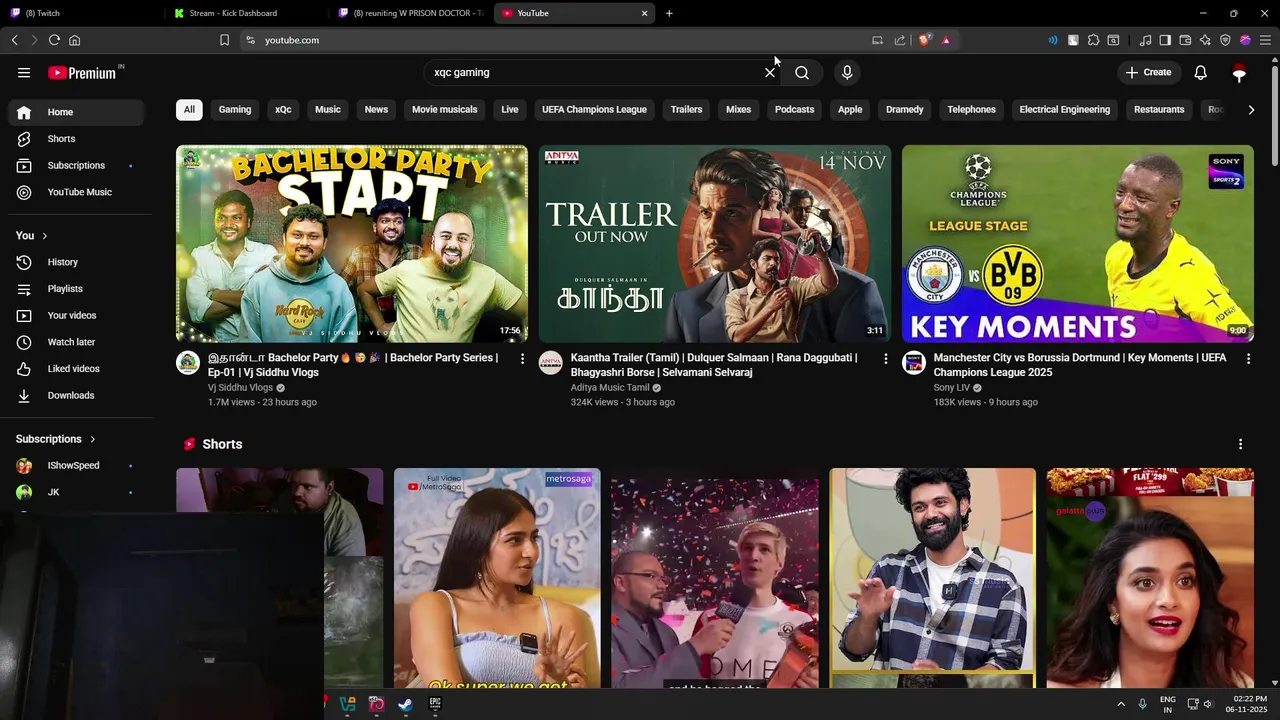Open Vj Siddhu Vlogs channel avatar
The image size is (1280, 720).
pyautogui.click(x=188, y=363)
